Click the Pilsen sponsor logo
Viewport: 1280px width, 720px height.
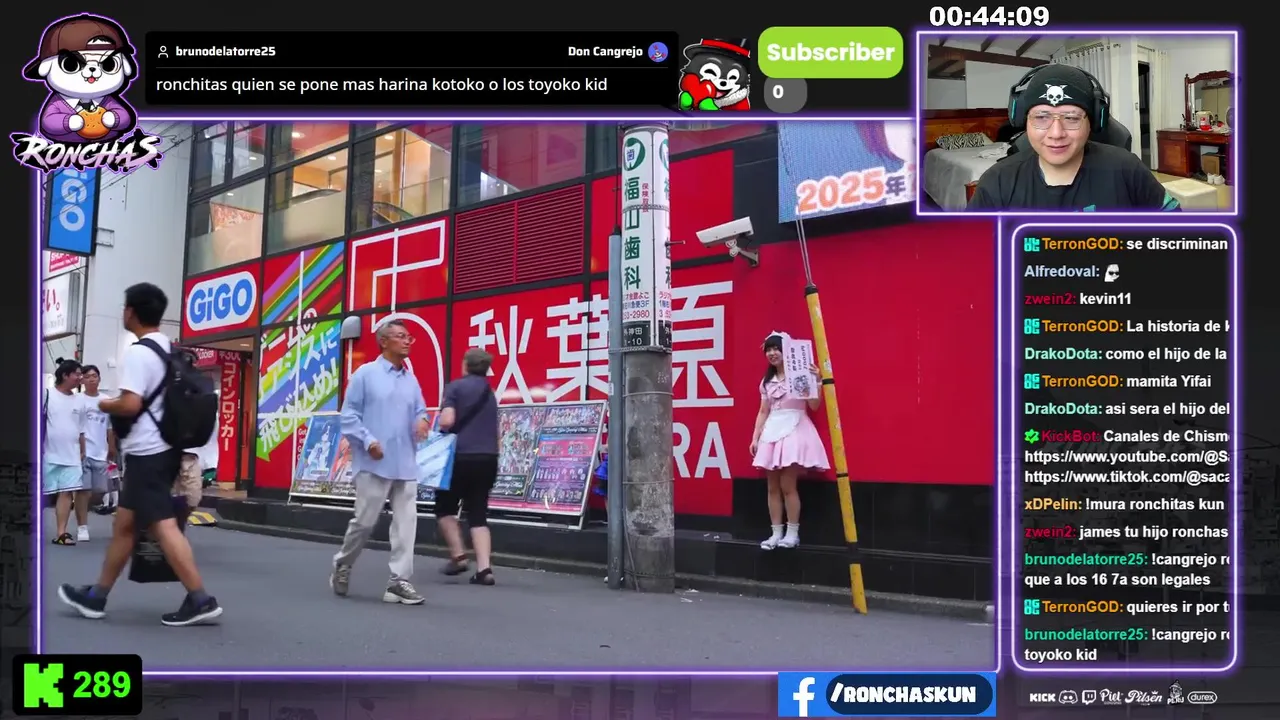coord(1144,696)
